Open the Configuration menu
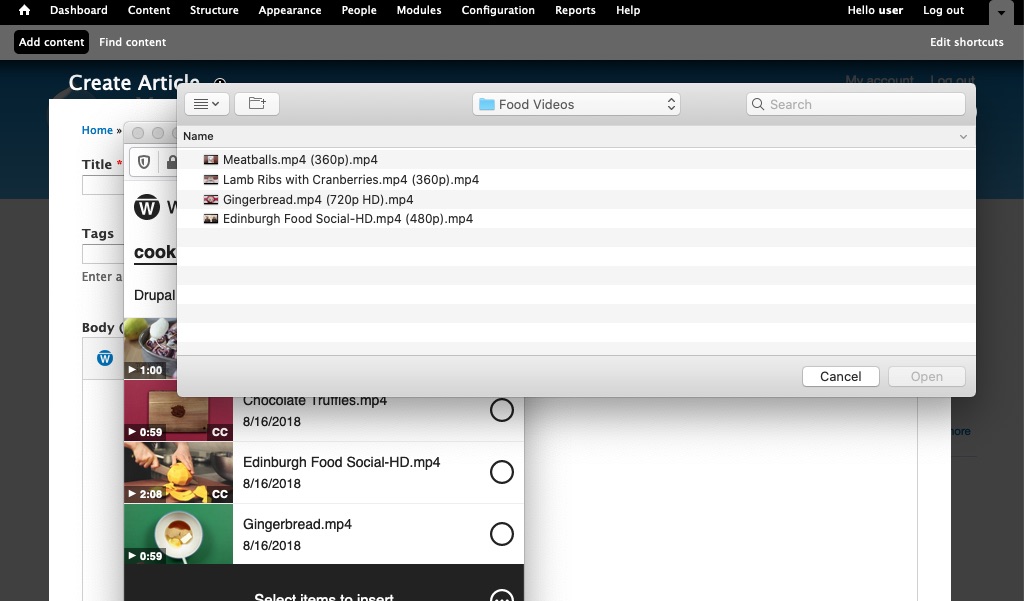 click(x=498, y=10)
